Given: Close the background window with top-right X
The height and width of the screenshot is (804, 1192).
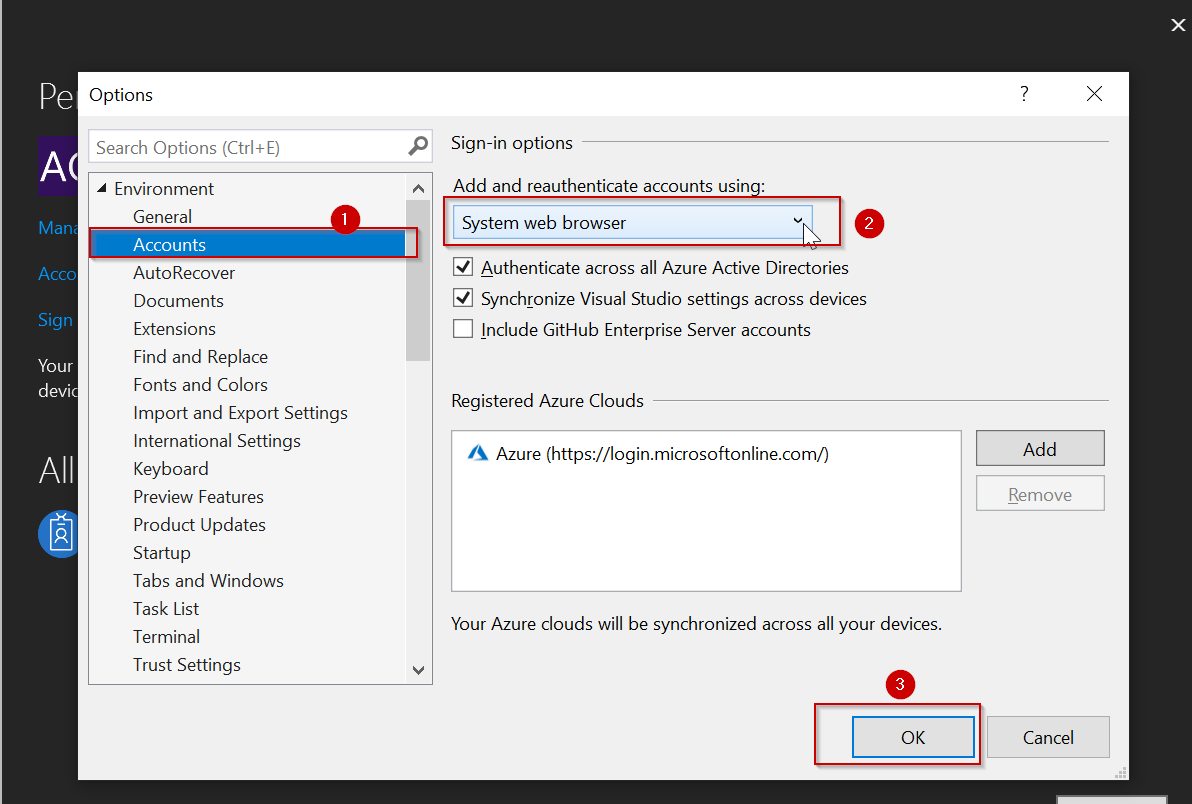Looking at the screenshot, I should [x=1178, y=25].
